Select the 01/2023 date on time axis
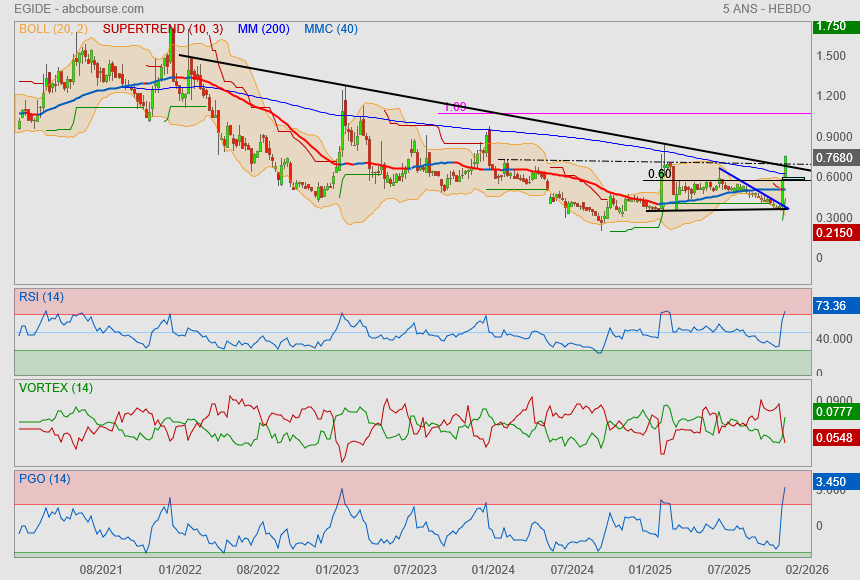The width and height of the screenshot is (860, 580). [337, 569]
